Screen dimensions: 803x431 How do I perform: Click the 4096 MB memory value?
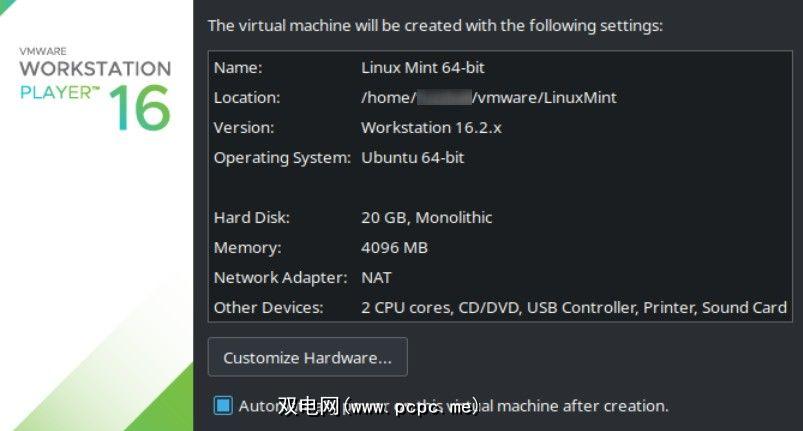(394, 248)
